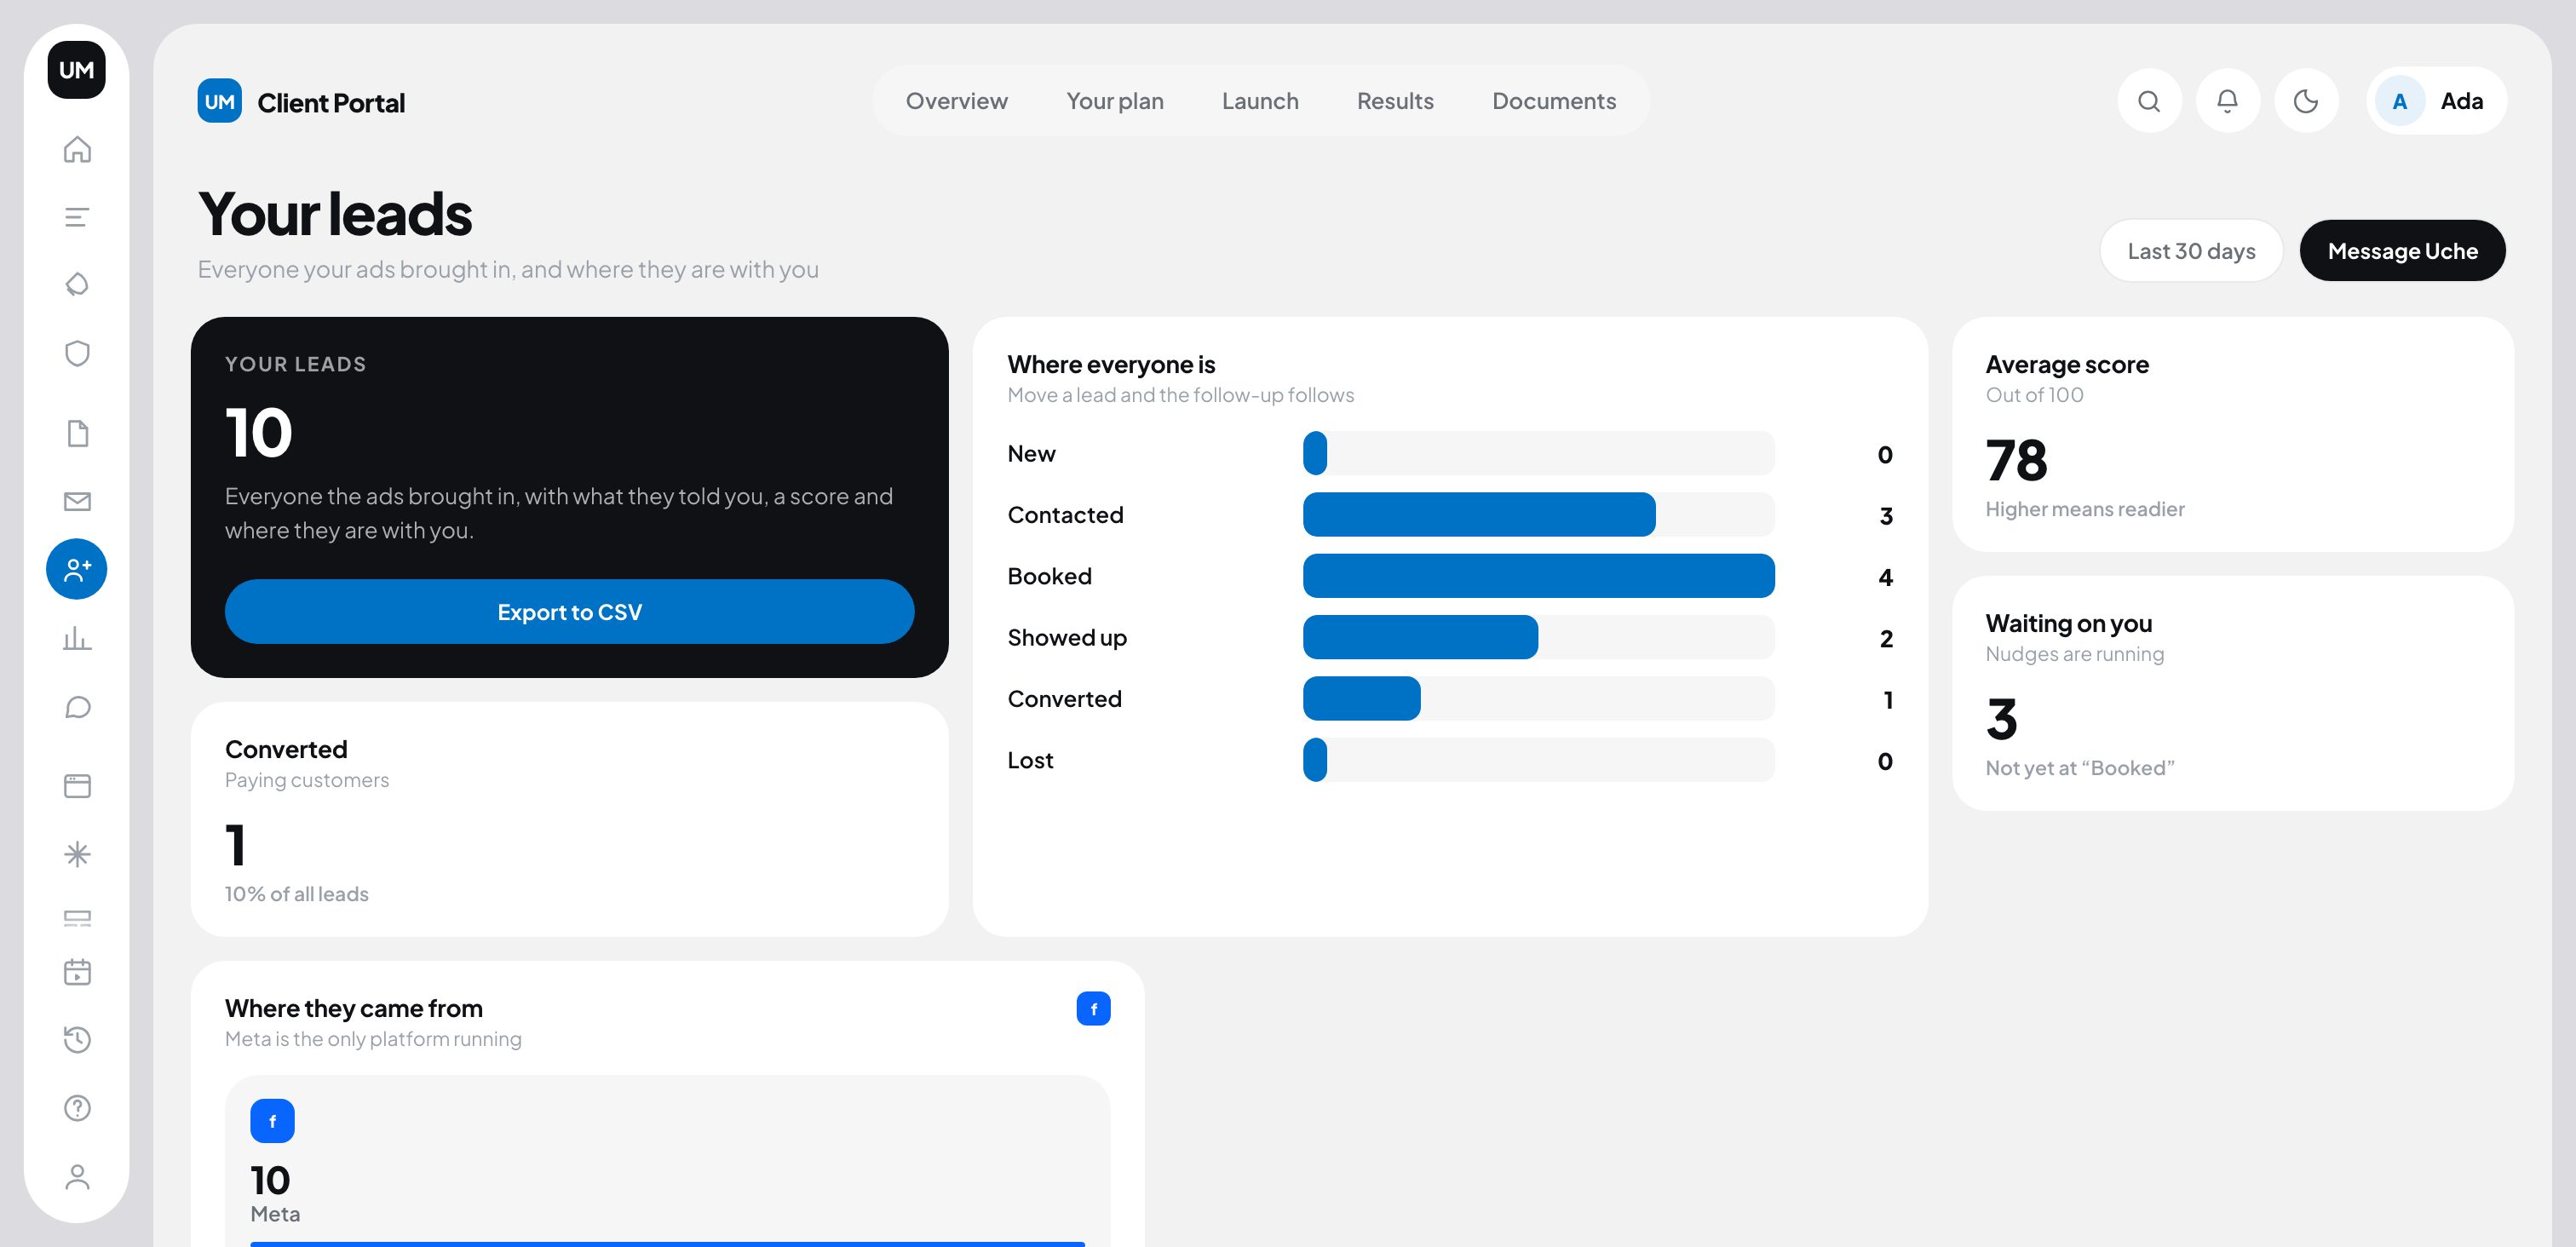The width and height of the screenshot is (2576, 1247).
Task: Open the history clock icon in sidebar
Action: (77, 1040)
